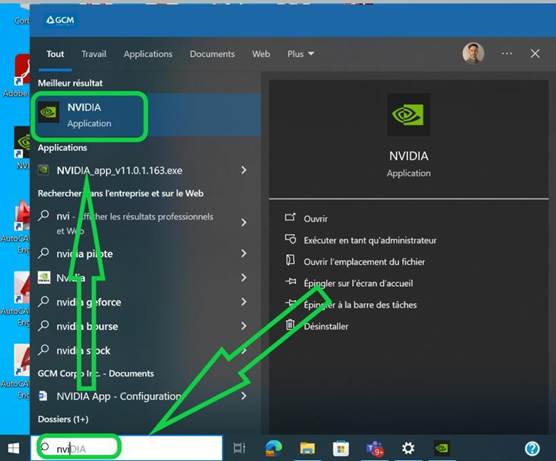Launch Microsoft Edge from the taskbar
This screenshot has height=461, width=556.
pos(273,448)
